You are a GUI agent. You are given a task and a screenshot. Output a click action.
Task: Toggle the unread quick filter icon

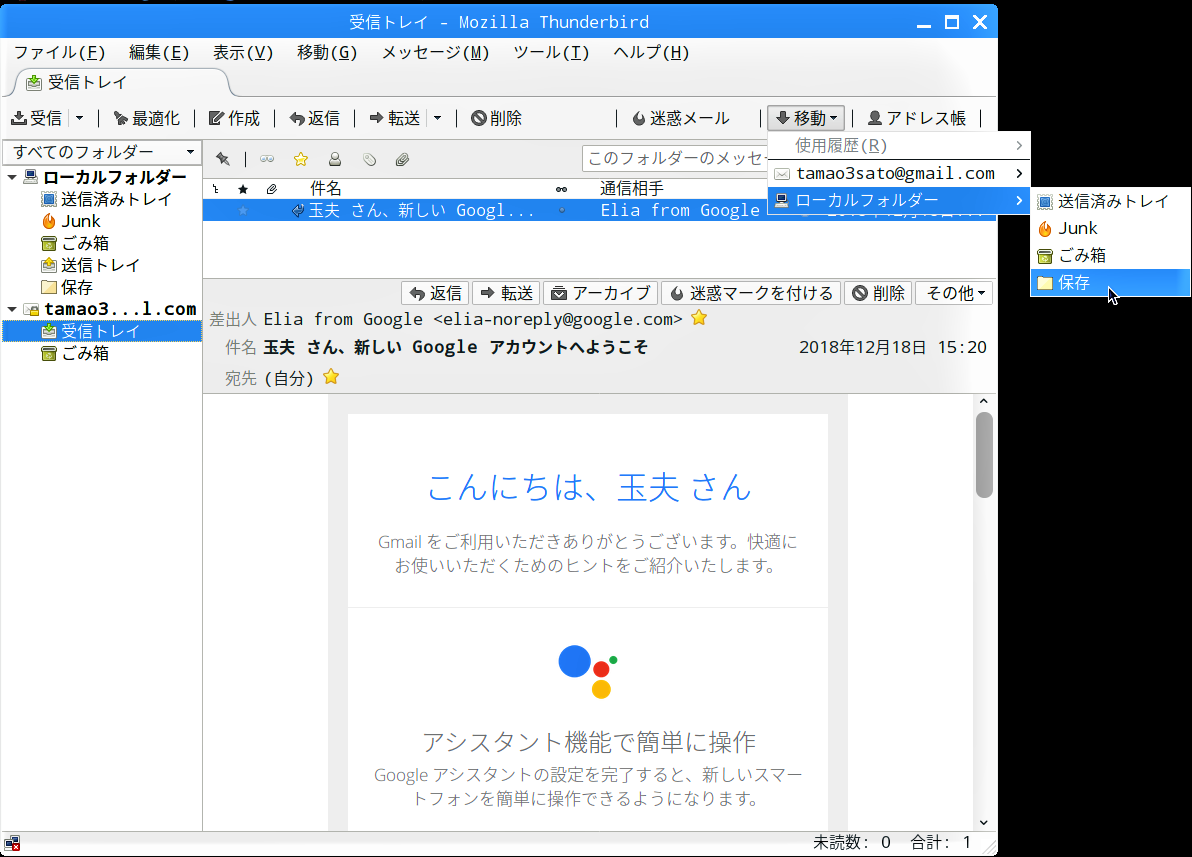pos(267,159)
